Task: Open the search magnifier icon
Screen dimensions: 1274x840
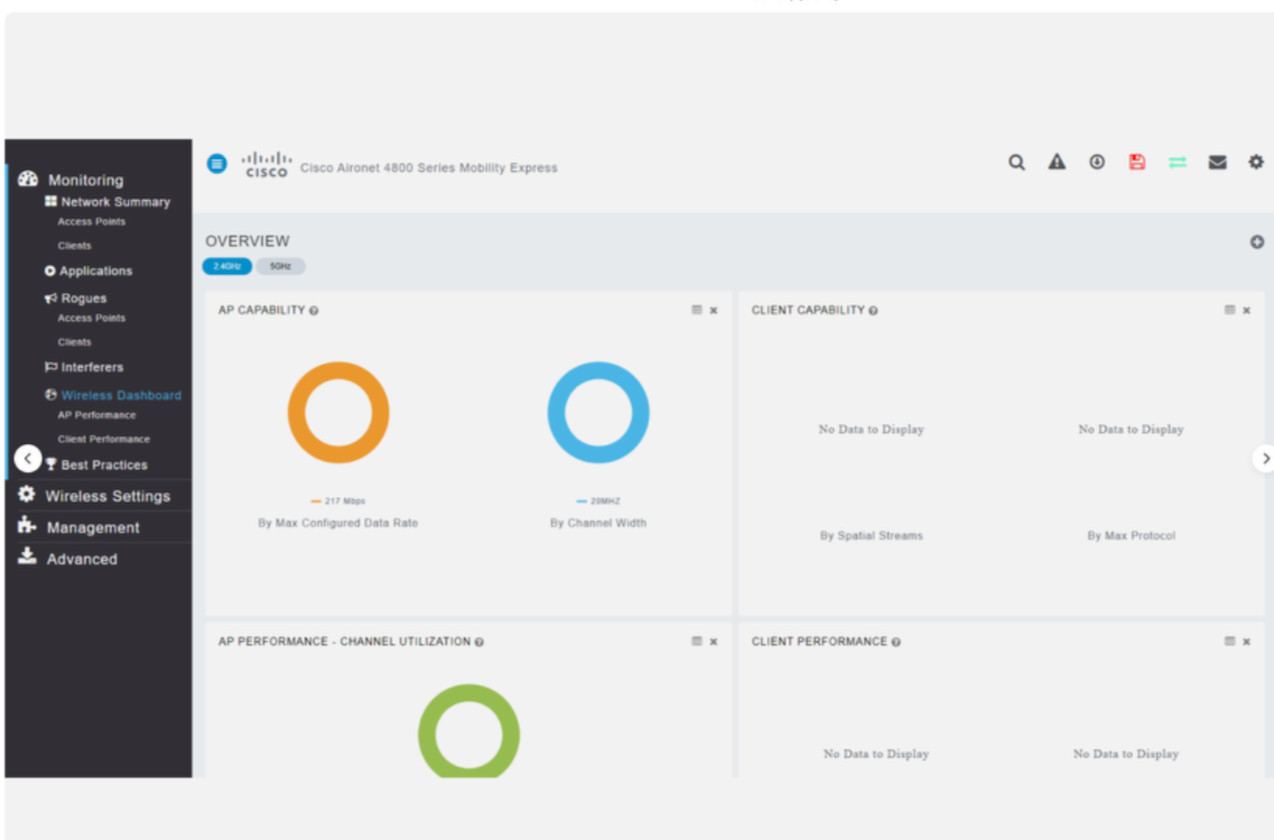Action: point(1017,162)
